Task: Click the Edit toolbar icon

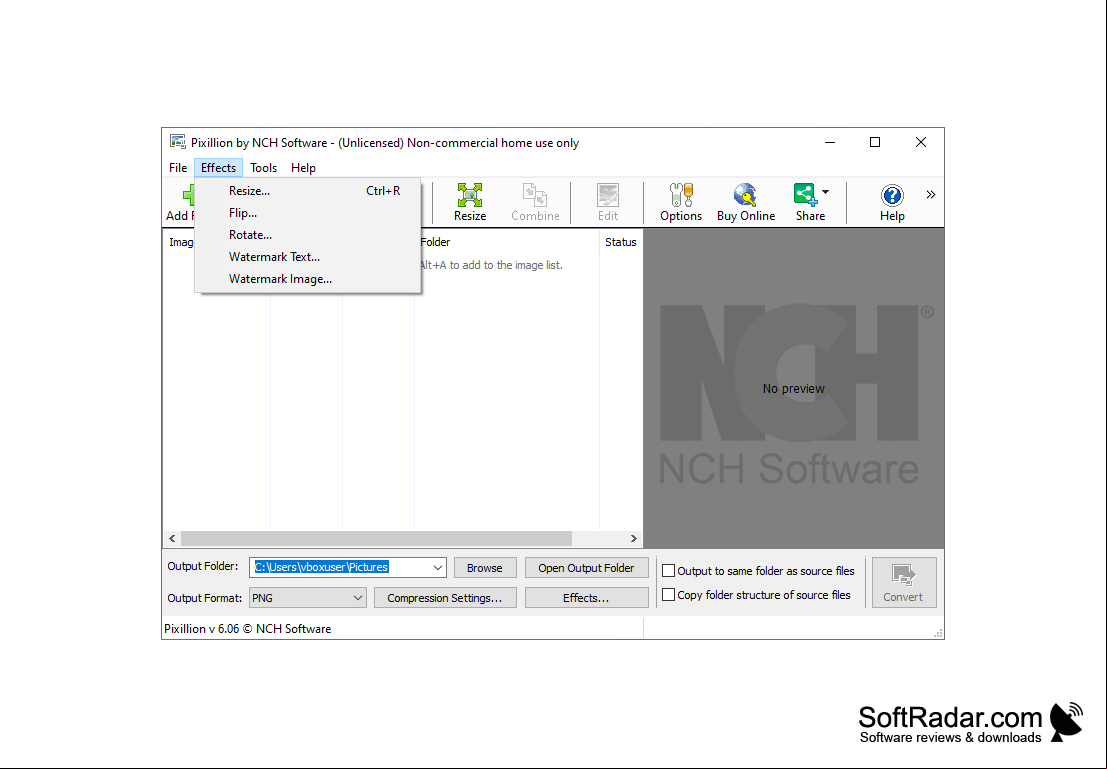Action: 607,202
